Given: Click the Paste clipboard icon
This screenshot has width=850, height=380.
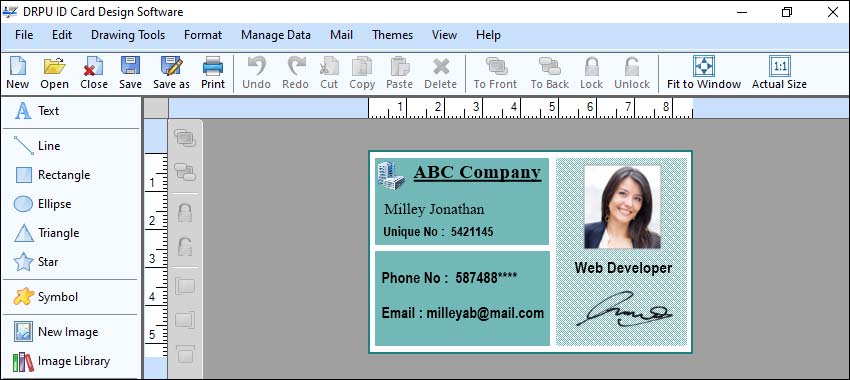Looking at the screenshot, I should point(400,66).
